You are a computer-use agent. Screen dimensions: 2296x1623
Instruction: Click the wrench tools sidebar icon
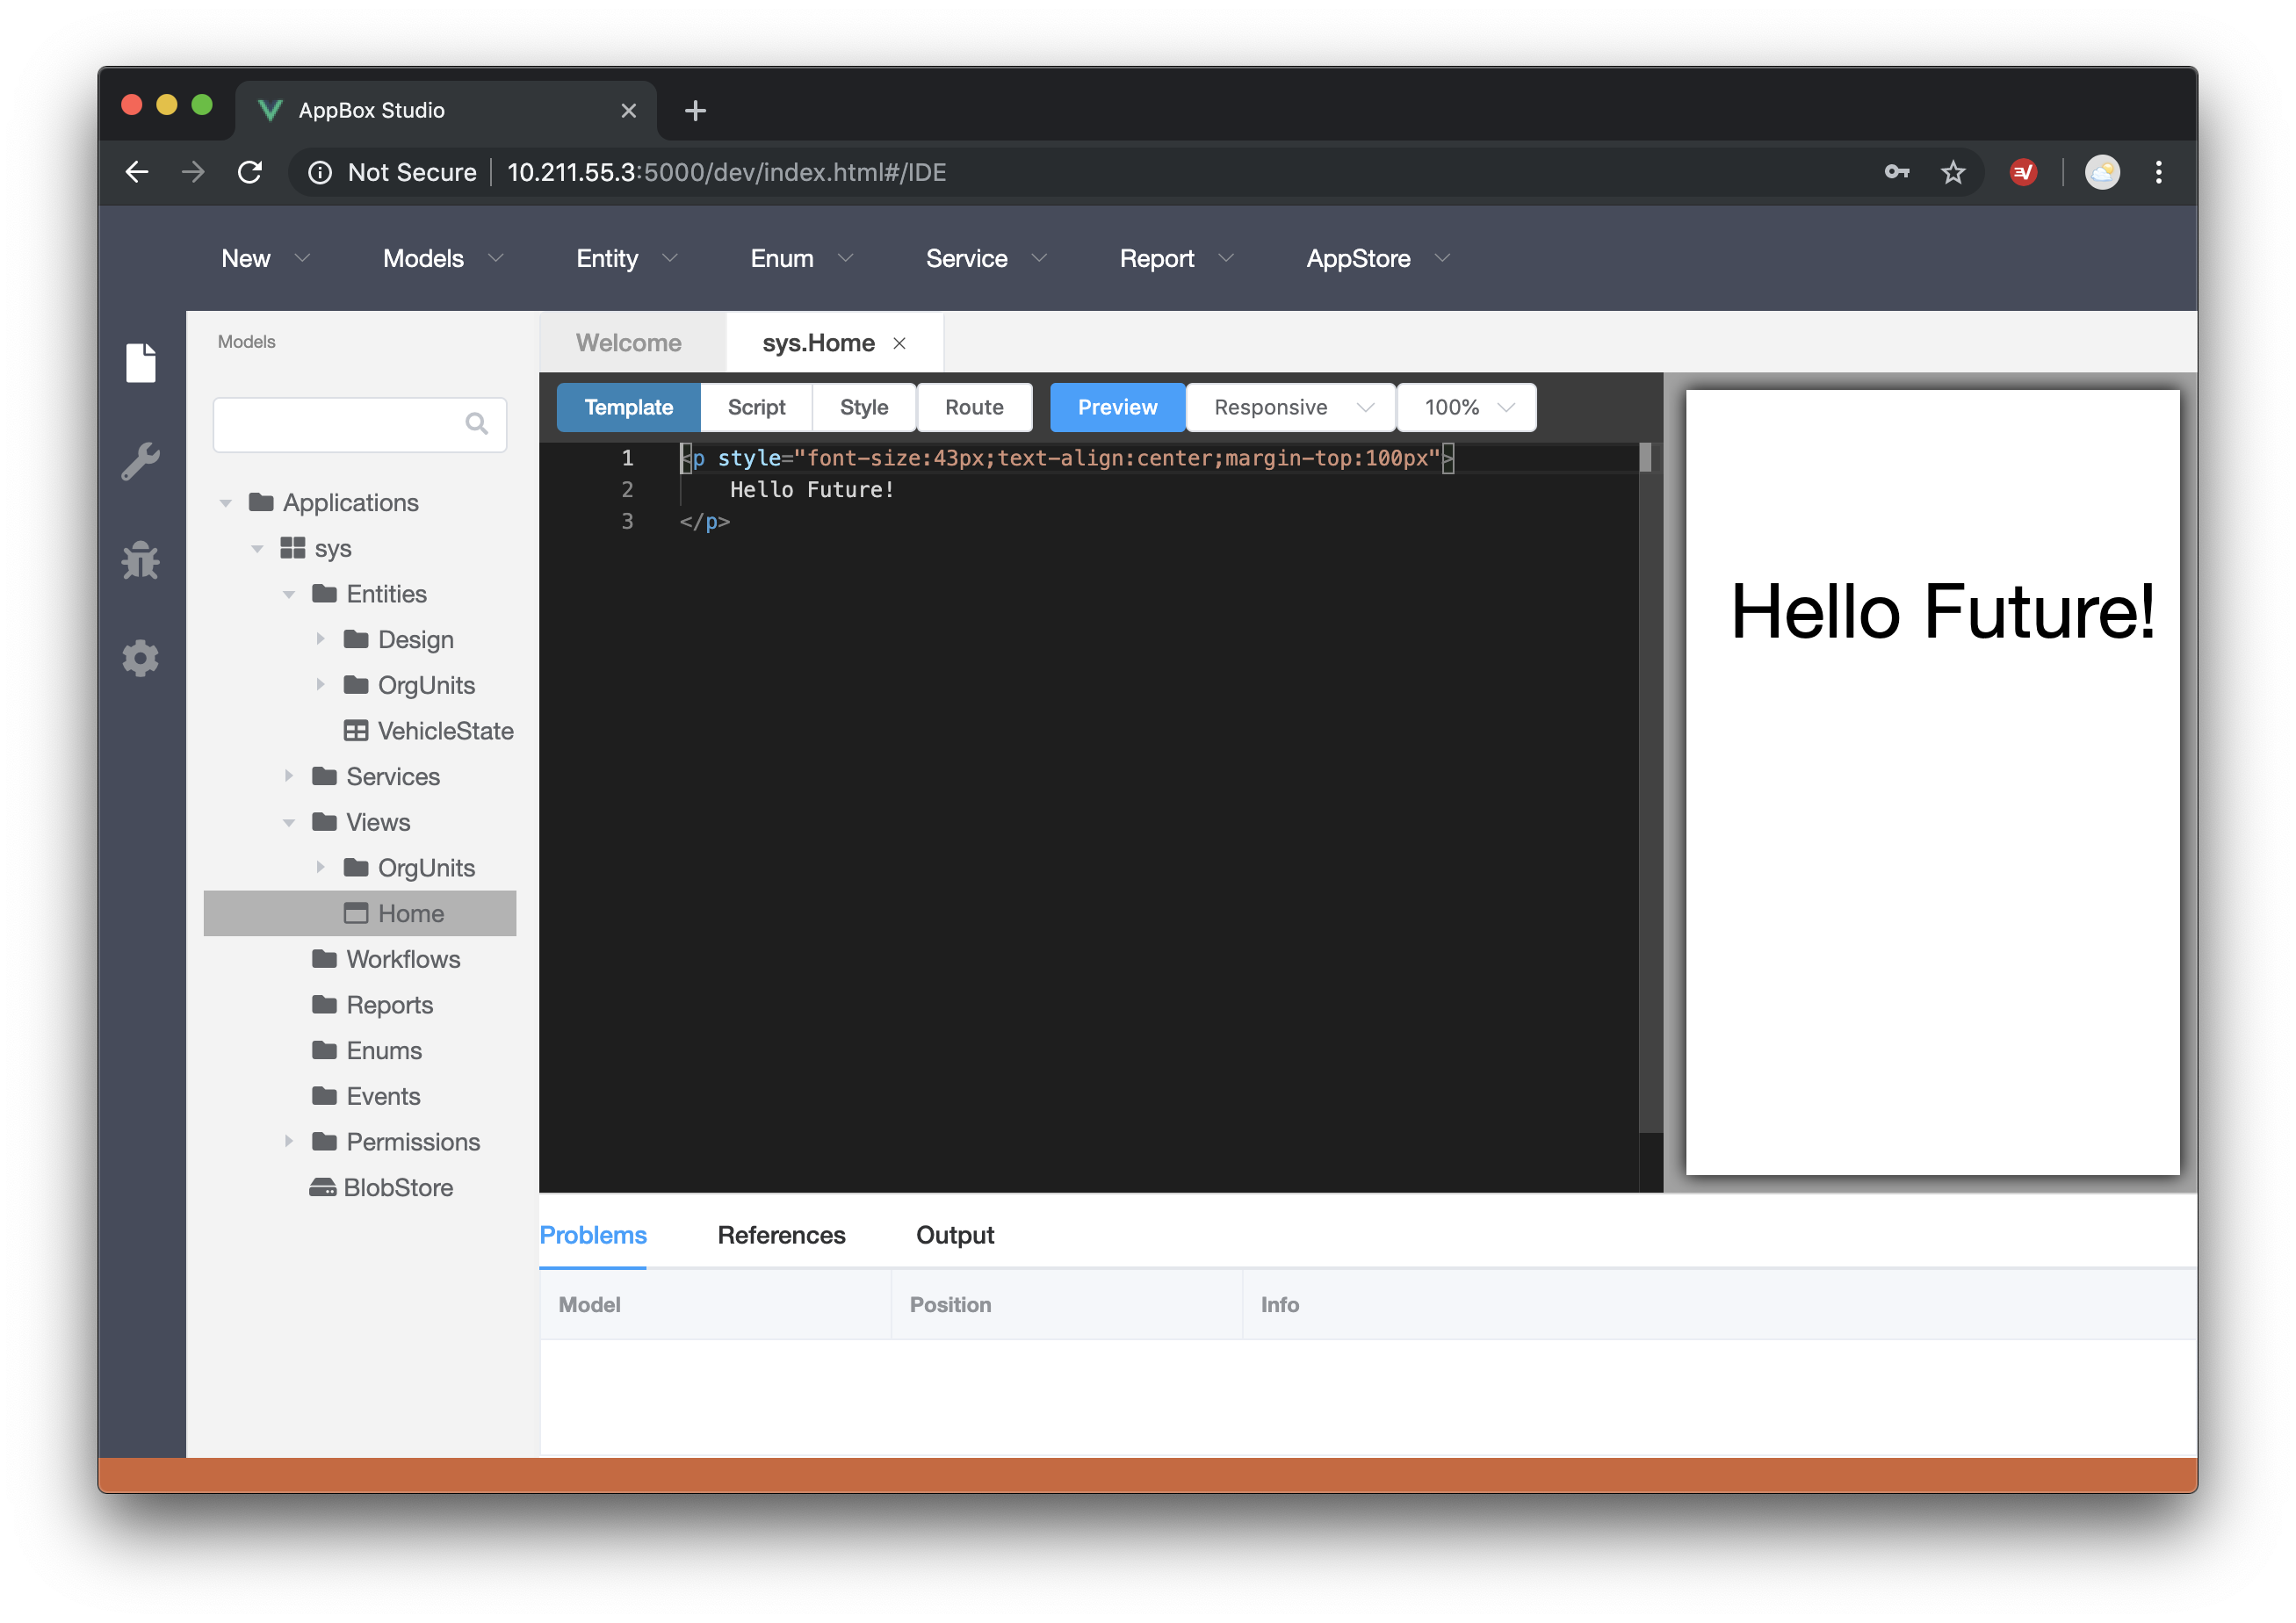[x=140, y=461]
